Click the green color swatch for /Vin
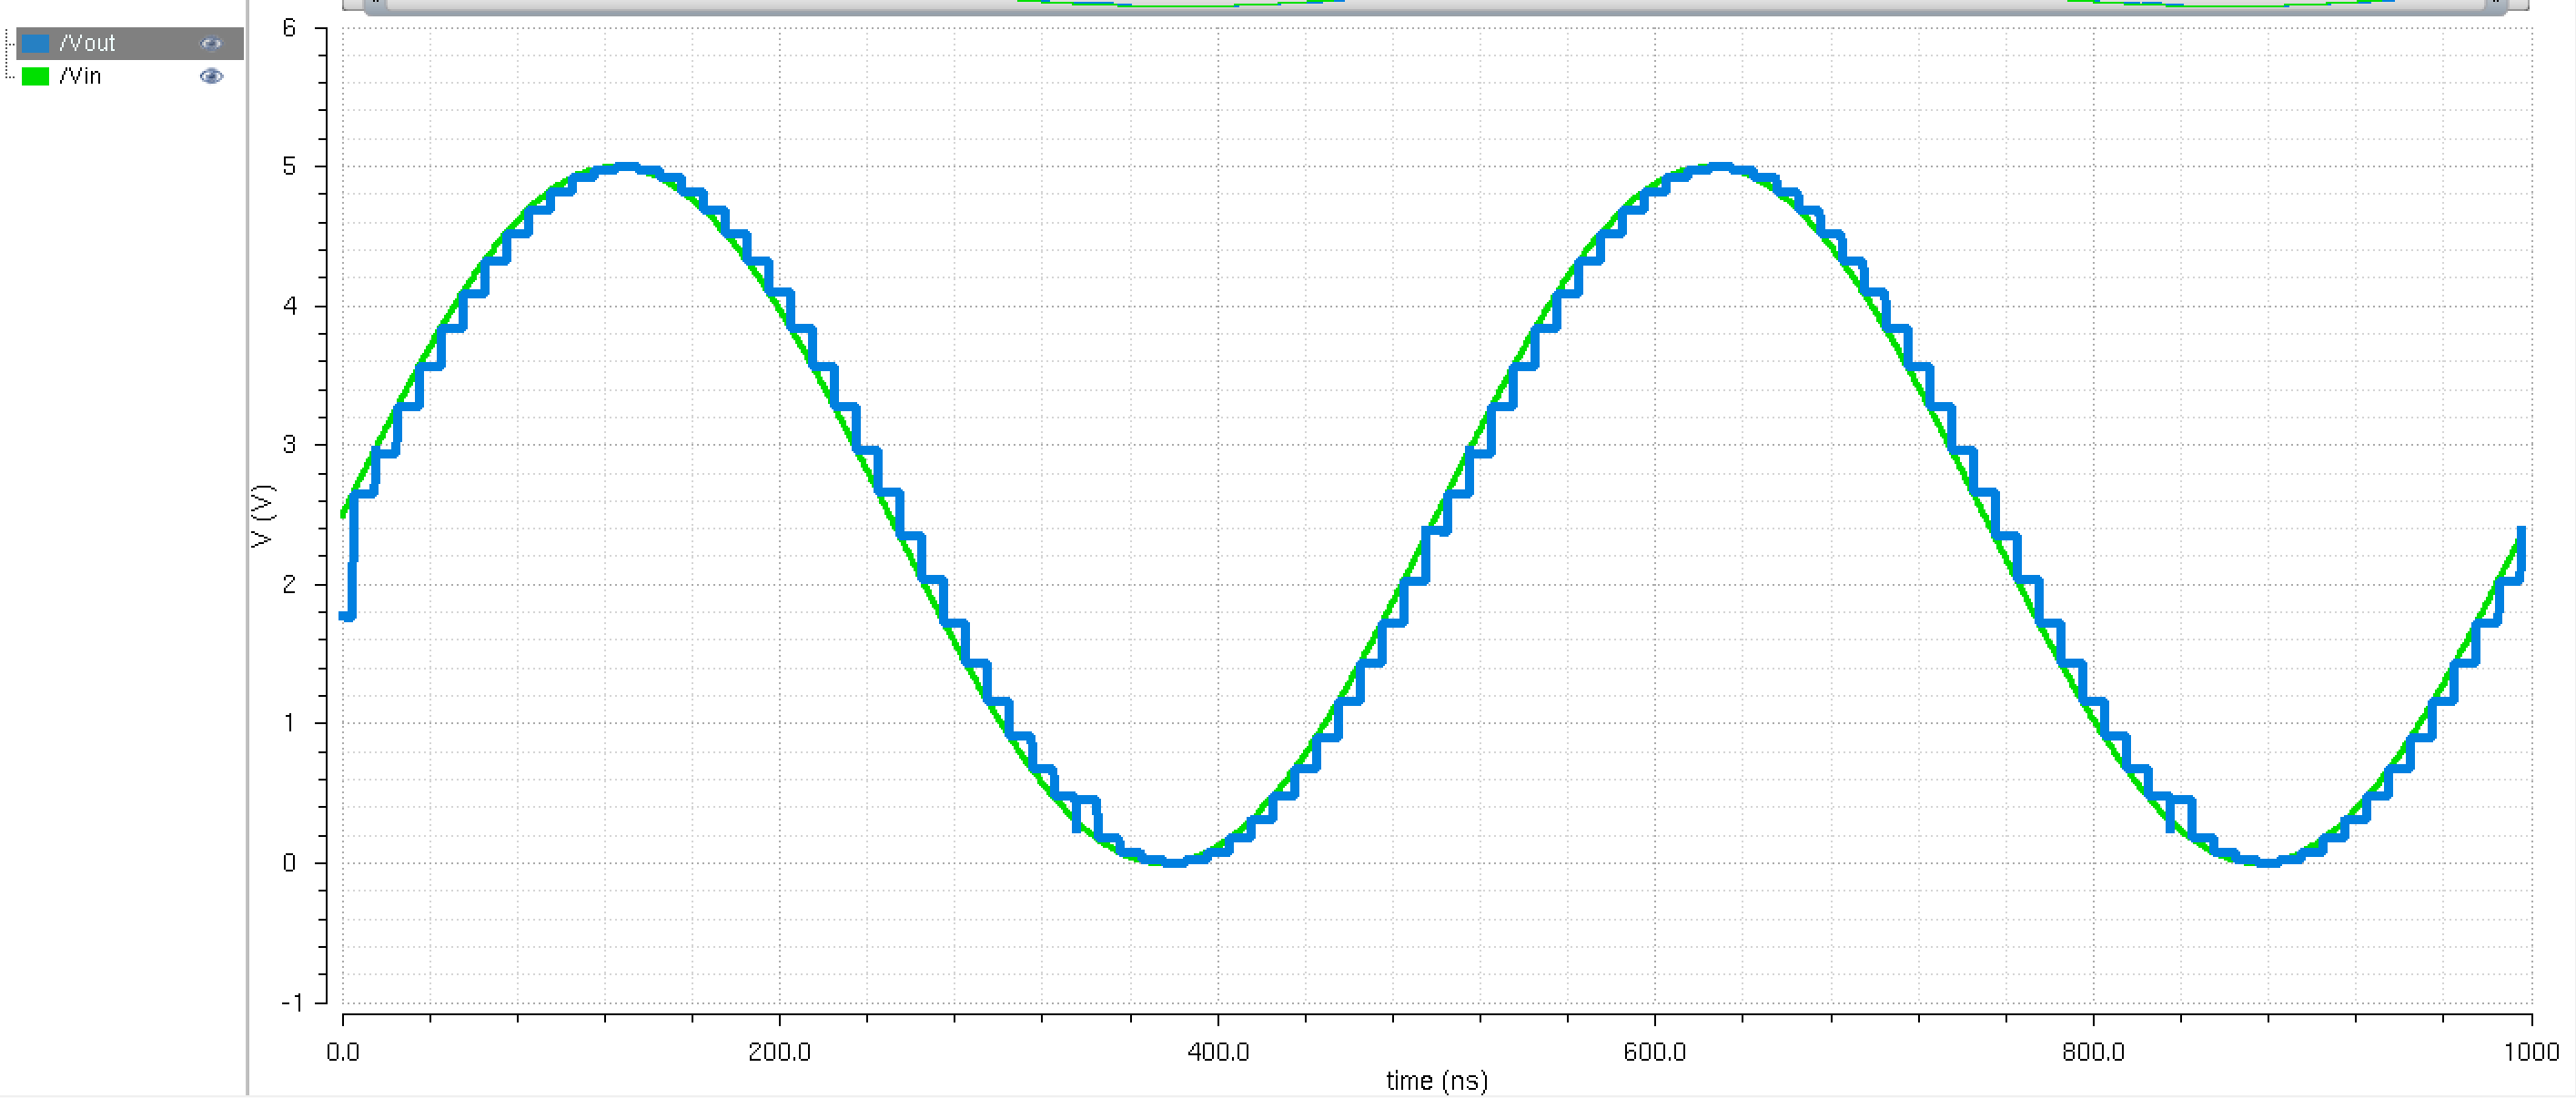 click(x=35, y=76)
